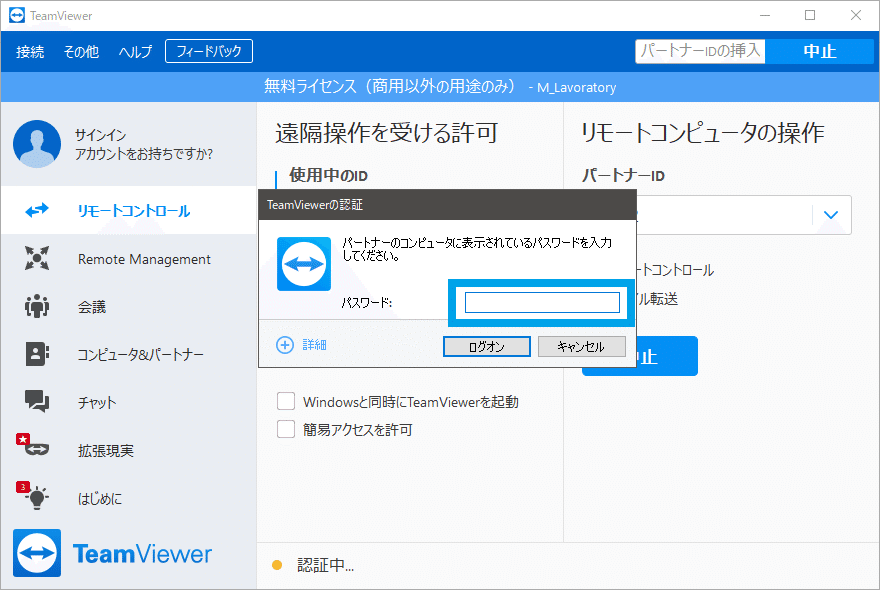Click the 中止 button in the top bar
Viewport: 880px width, 590px height.
[x=819, y=51]
